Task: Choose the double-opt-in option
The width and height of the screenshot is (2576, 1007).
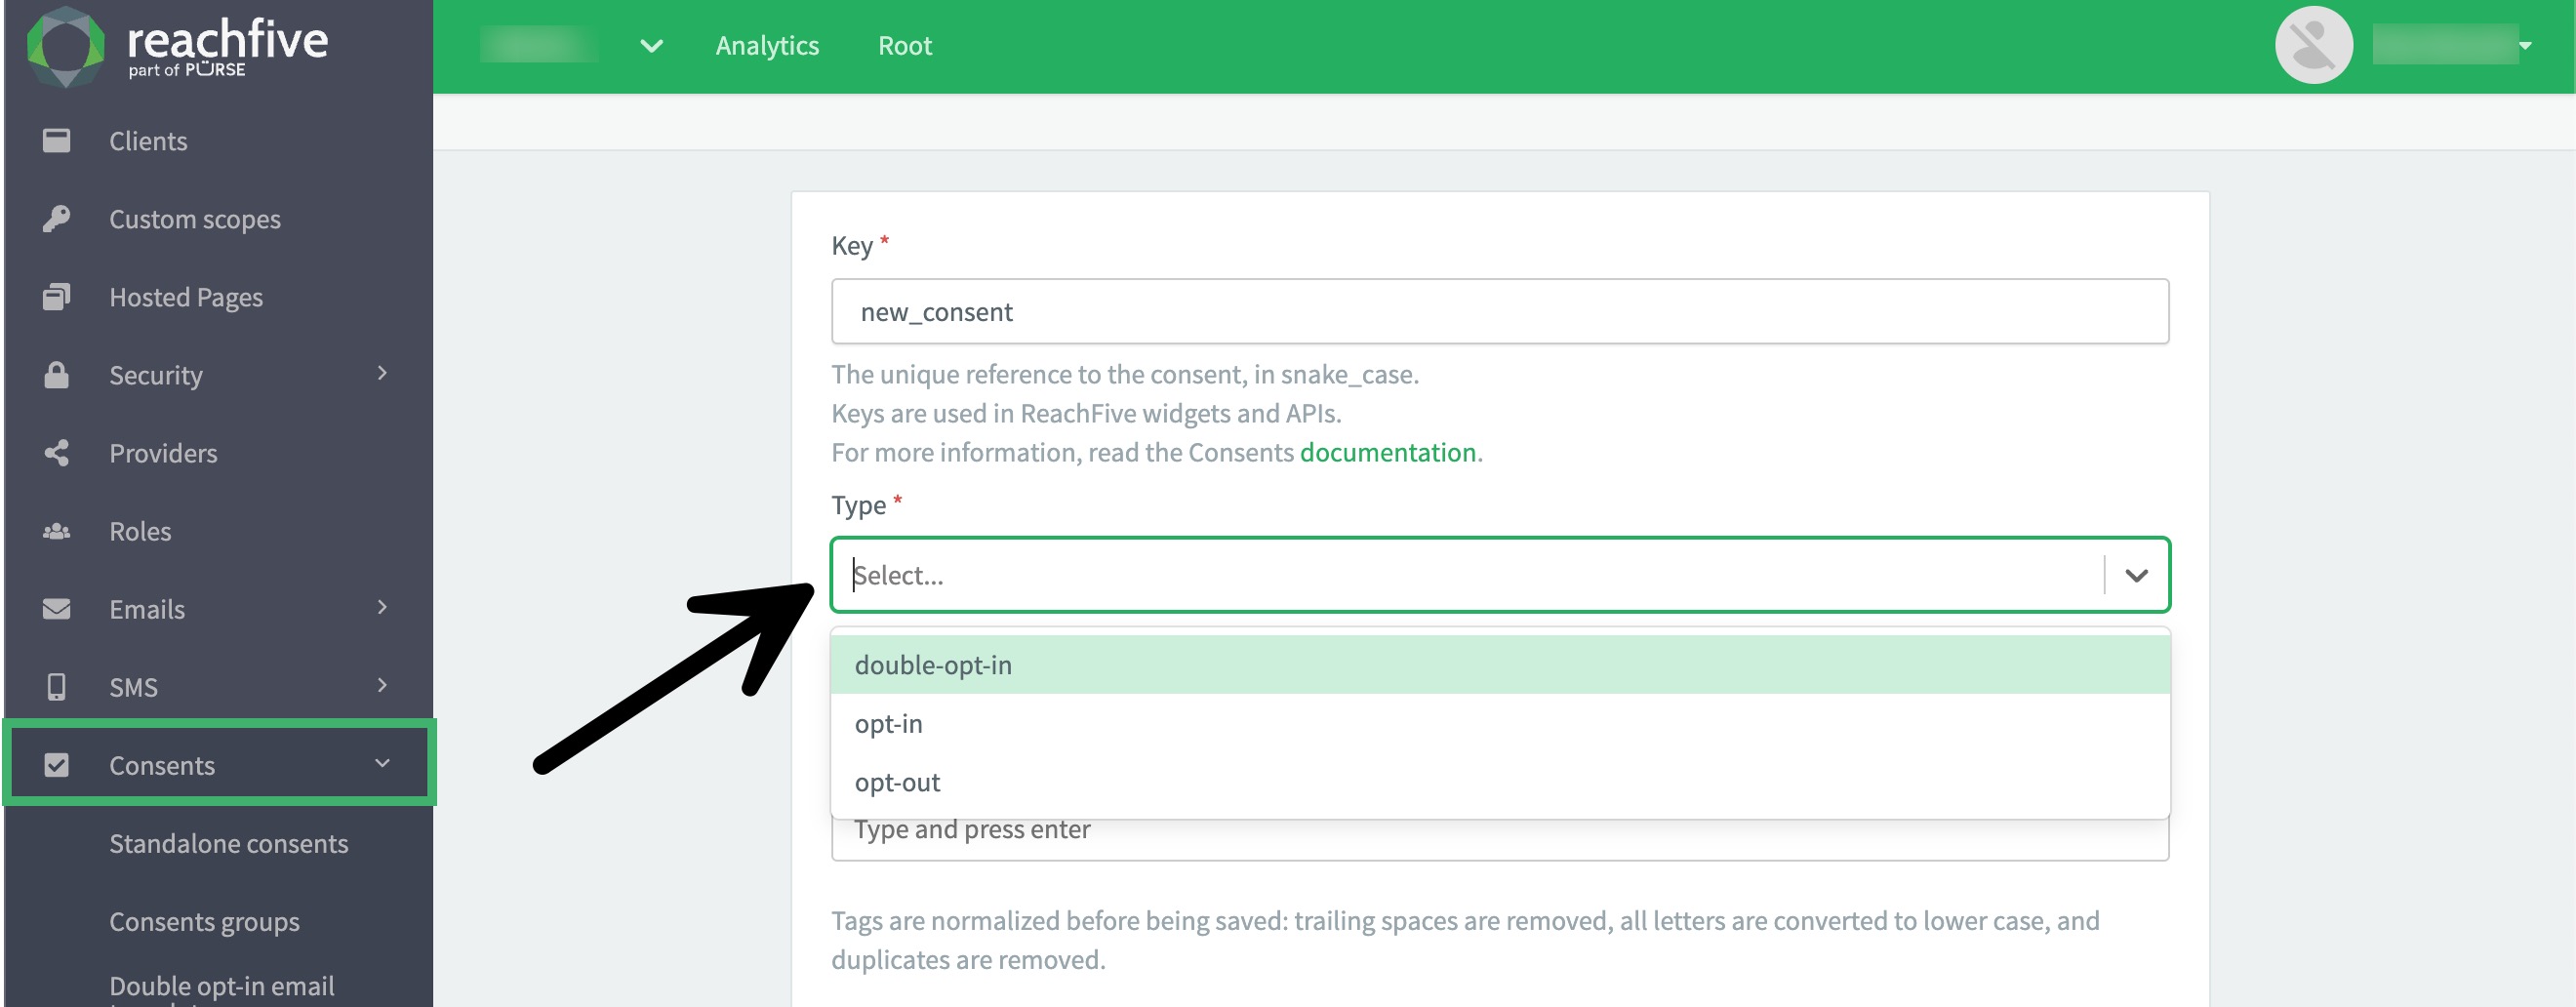Action: (x=1500, y=665)
